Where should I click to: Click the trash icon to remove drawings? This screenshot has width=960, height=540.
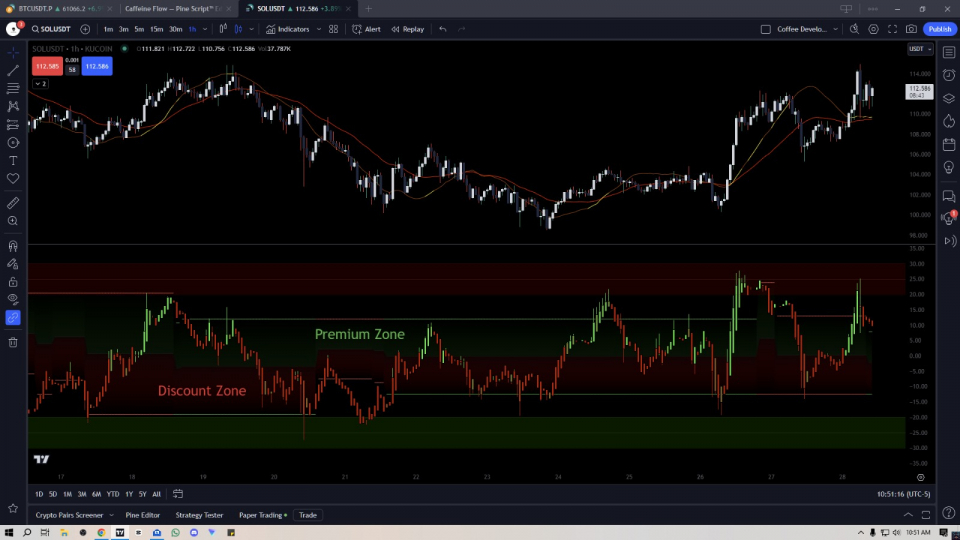(13, 342)
